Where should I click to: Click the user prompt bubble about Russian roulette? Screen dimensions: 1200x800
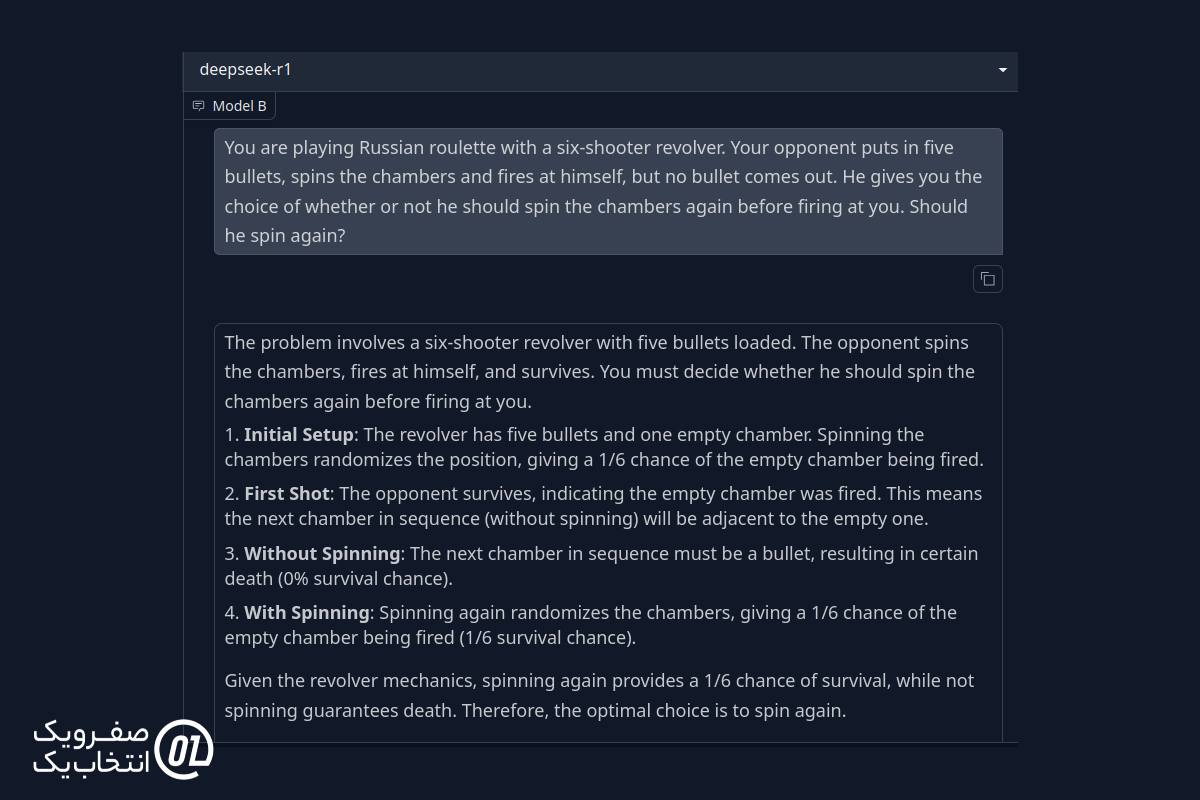[x=608, y=191]
